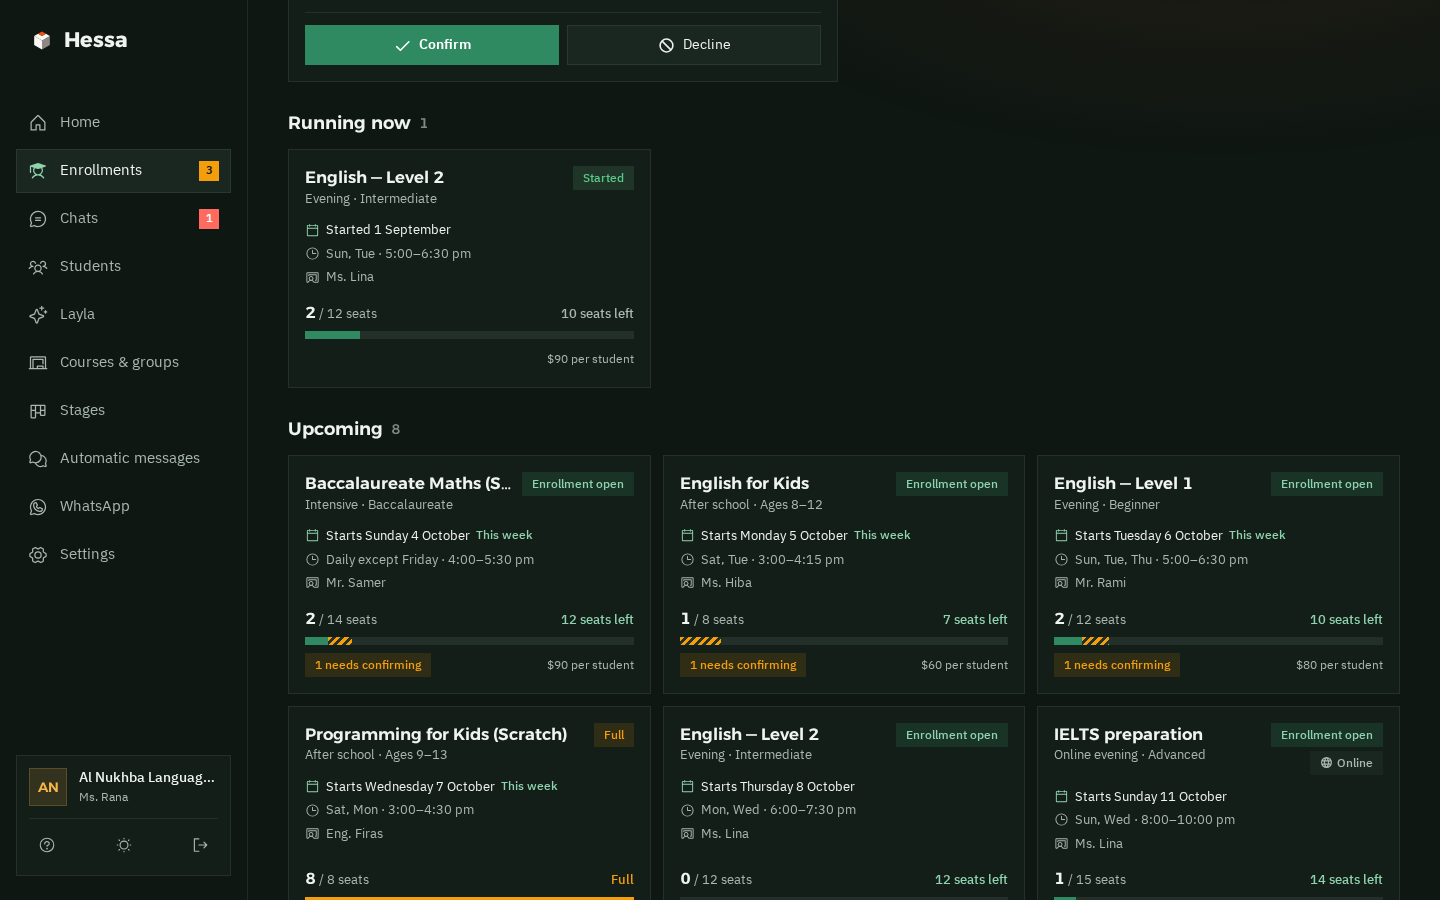Toggle light theme with sun icon
The image size is (1440, 900).
pos(124,845)
